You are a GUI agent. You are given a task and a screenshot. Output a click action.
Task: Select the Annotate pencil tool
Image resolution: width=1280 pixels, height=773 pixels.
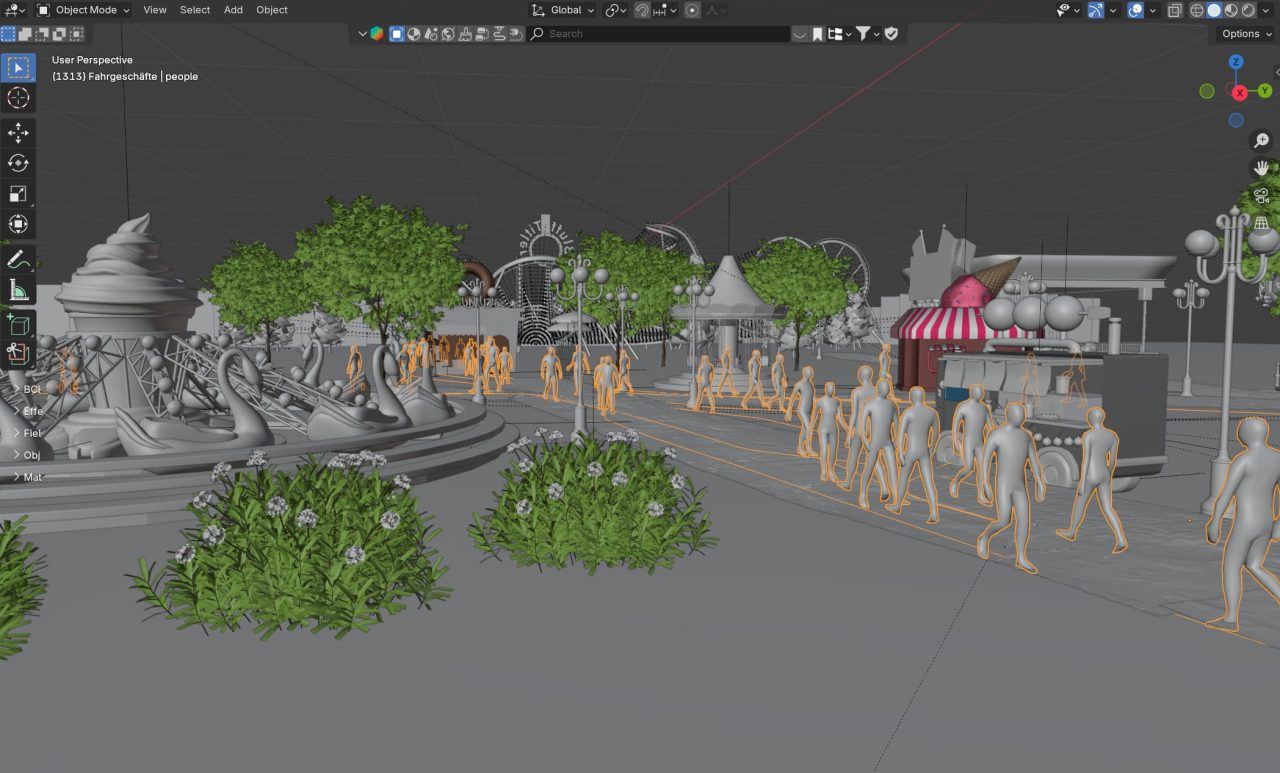click(18, 261)
